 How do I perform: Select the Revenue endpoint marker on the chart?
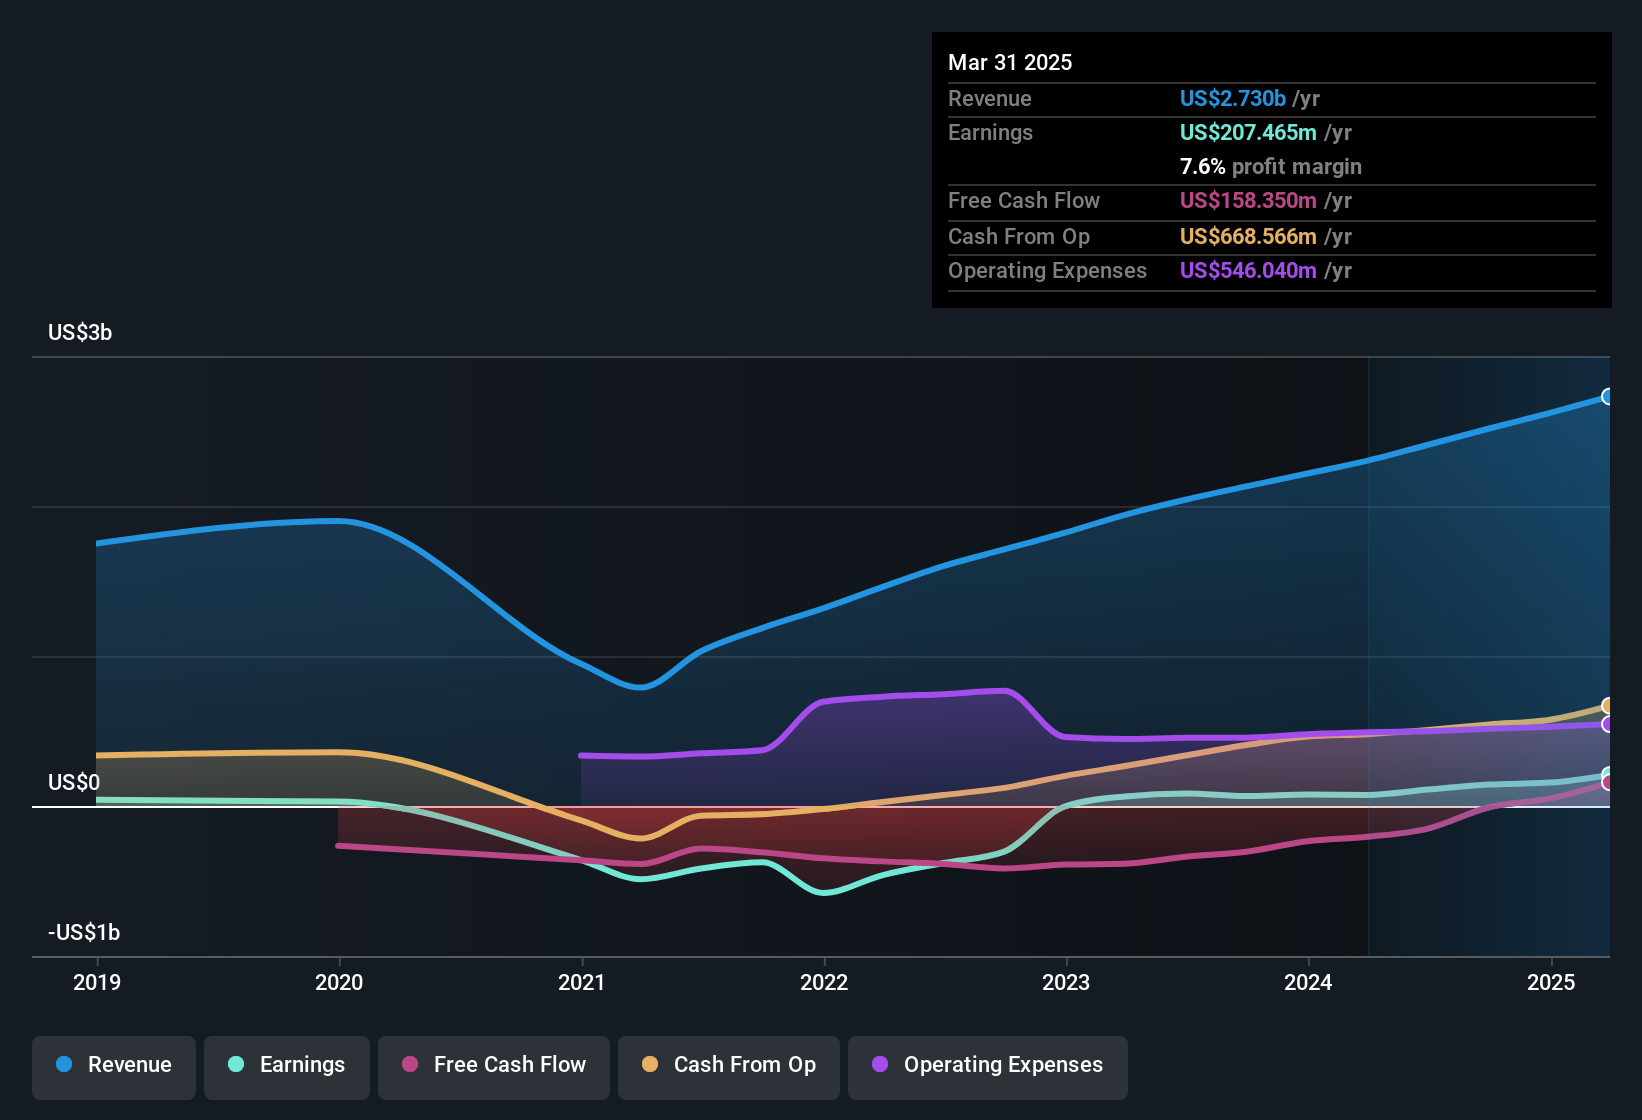coord(1608,396)
